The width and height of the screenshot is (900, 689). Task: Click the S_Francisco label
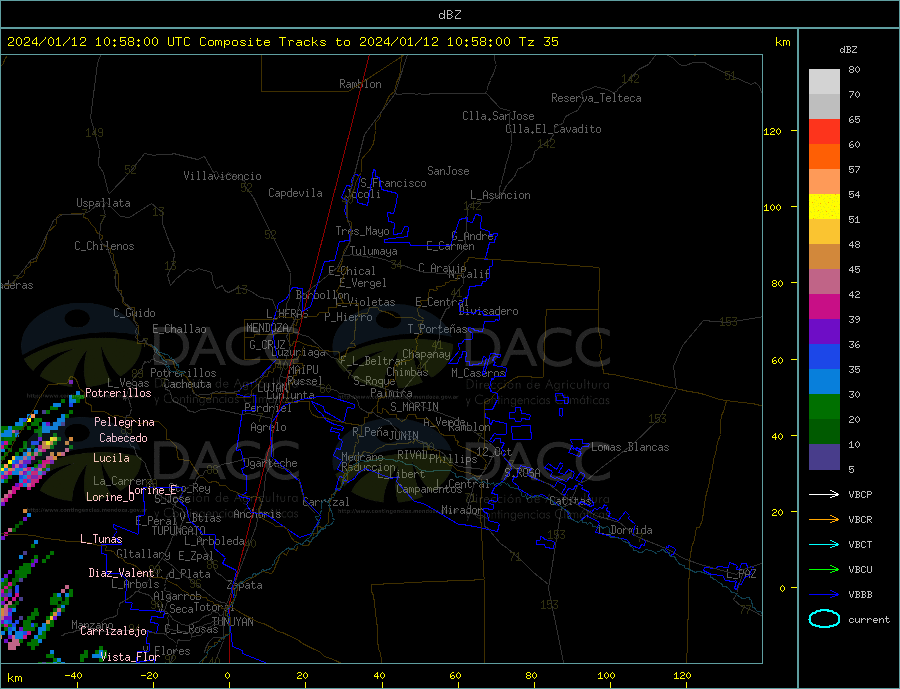click(x=393, y=183)
